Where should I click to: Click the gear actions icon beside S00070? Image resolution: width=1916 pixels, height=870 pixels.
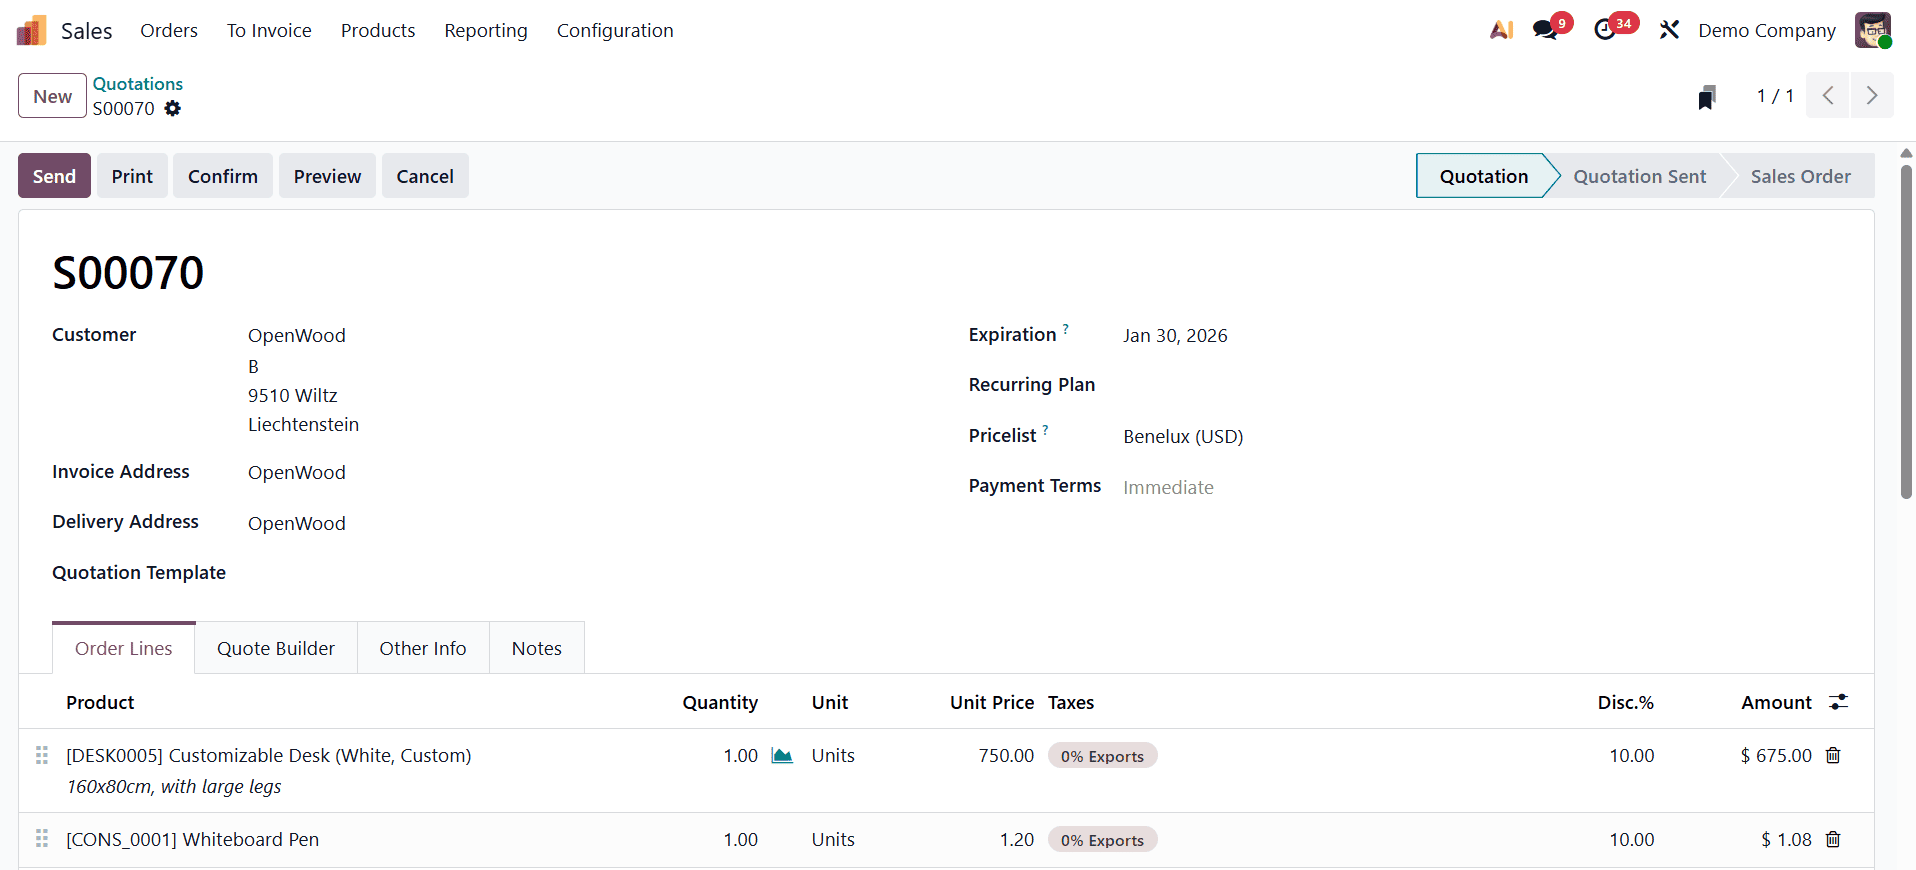click(x=173, y=108)
